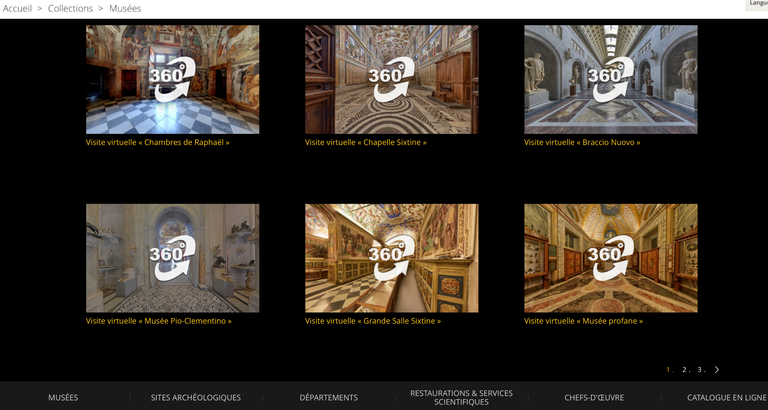Image resolution: width=768 pixels, height=410 pixels.
Task: Jump to pagination page 2
Action: point(685,370)
